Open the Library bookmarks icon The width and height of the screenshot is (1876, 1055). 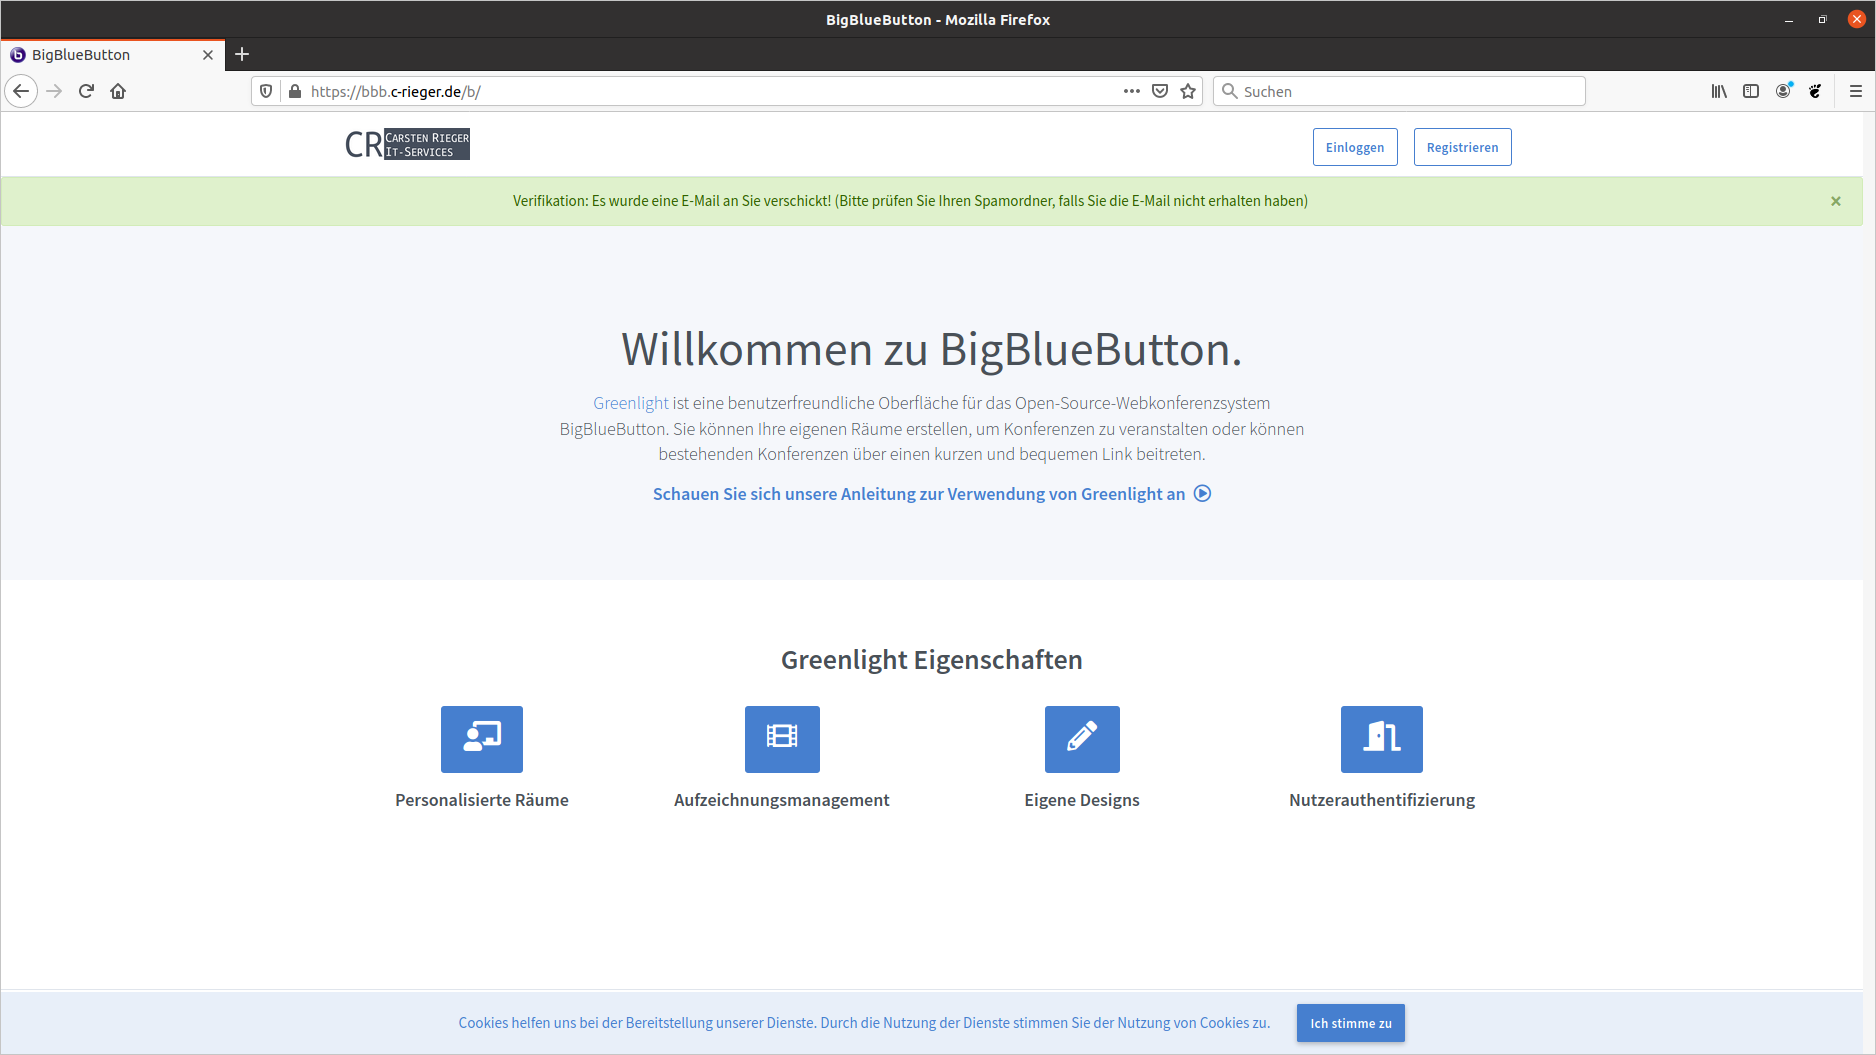1719,91
